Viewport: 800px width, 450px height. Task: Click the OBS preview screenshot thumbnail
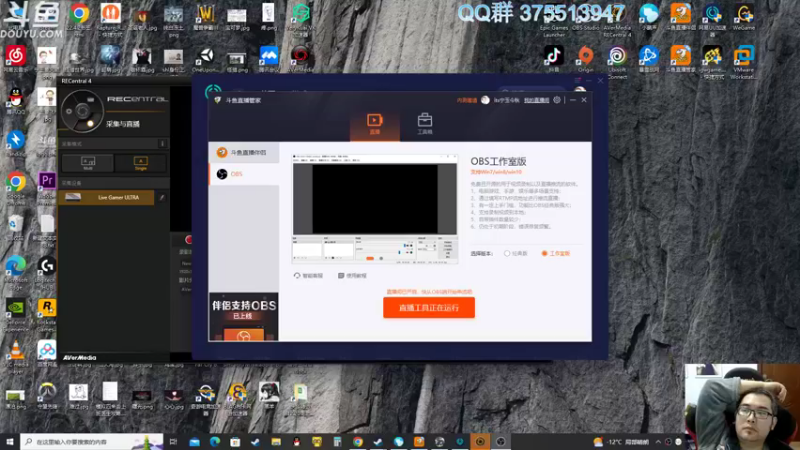click(374, 209)
